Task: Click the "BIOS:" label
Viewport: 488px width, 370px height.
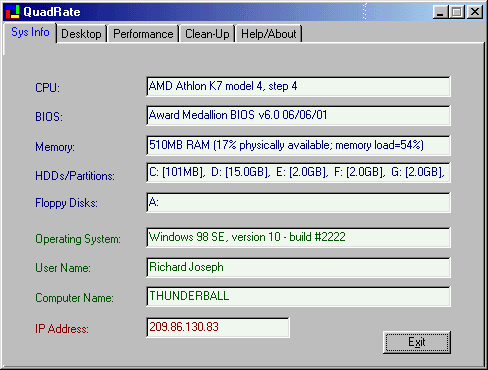Action: click(x=49, y=117)
